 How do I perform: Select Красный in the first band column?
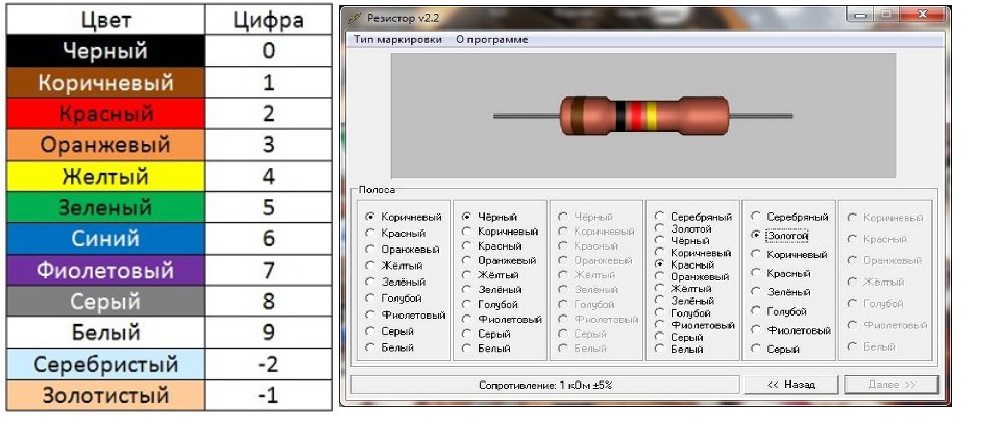click(370, 233)
